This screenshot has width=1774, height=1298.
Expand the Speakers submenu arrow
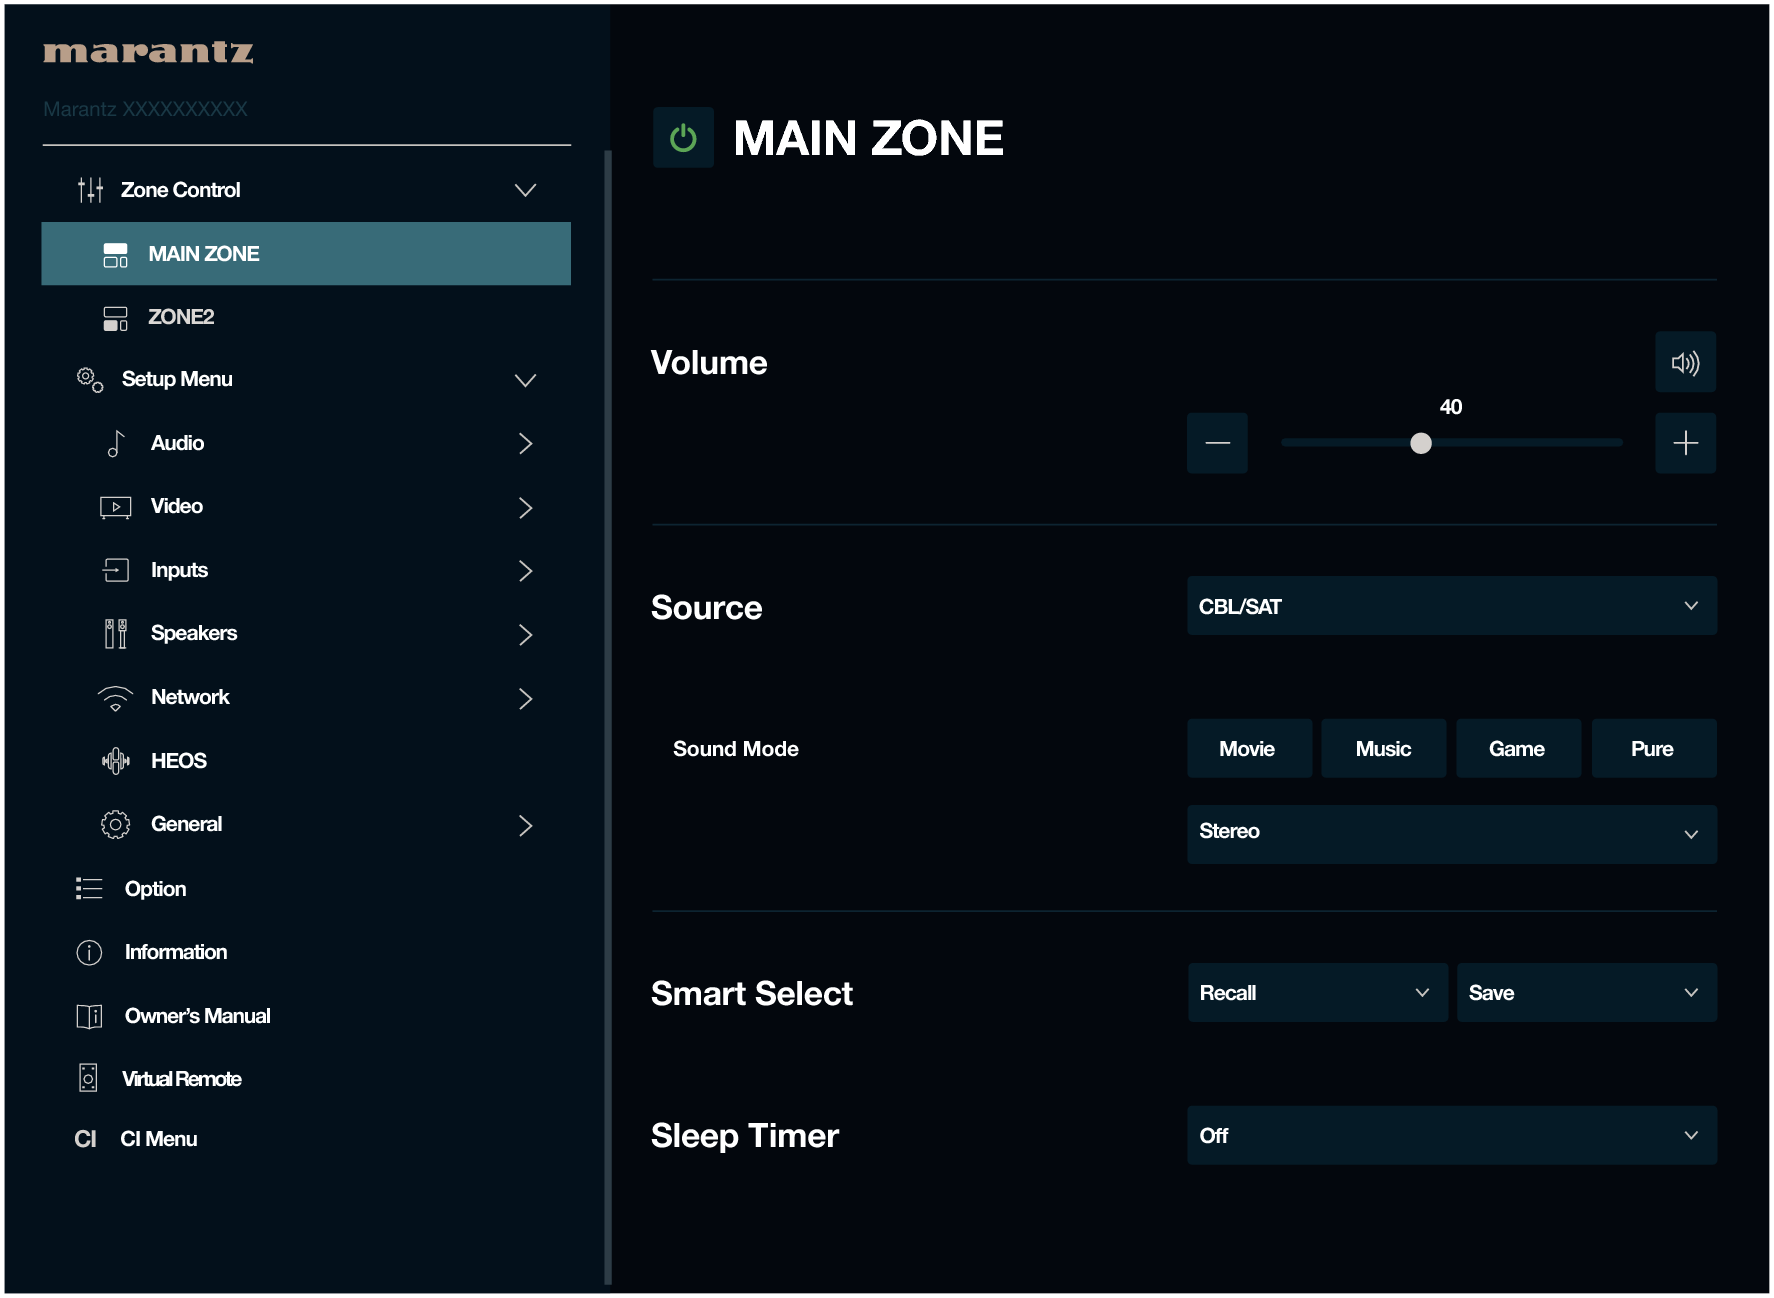point(525,634)
